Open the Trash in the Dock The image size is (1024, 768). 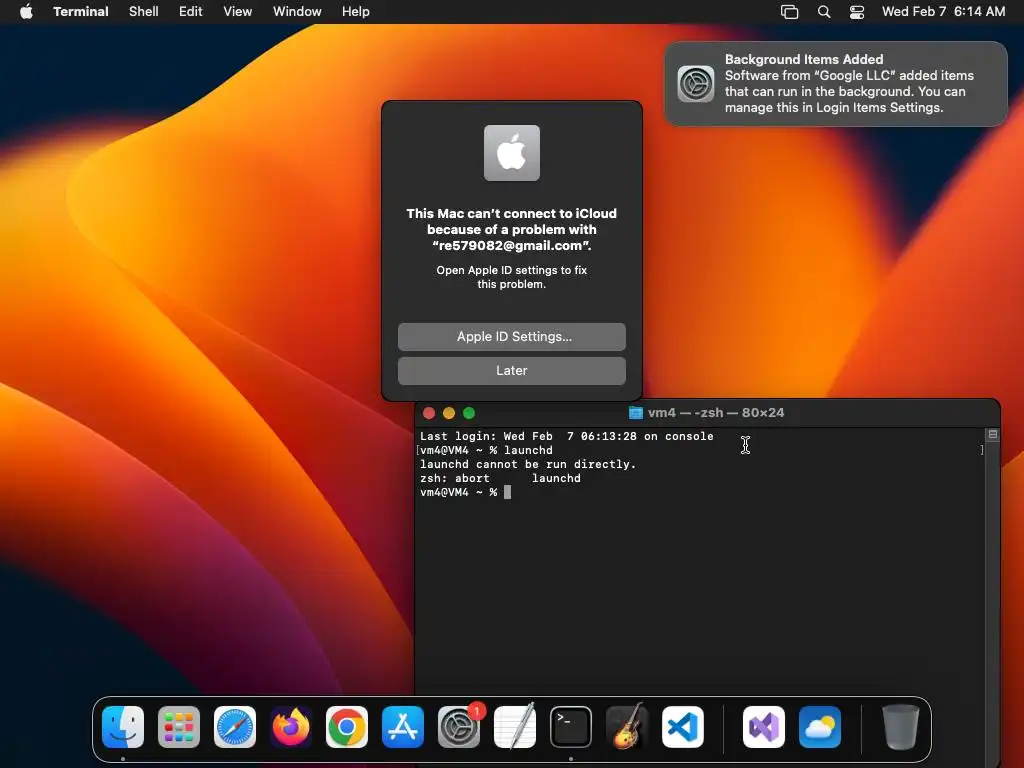point(901,727)
